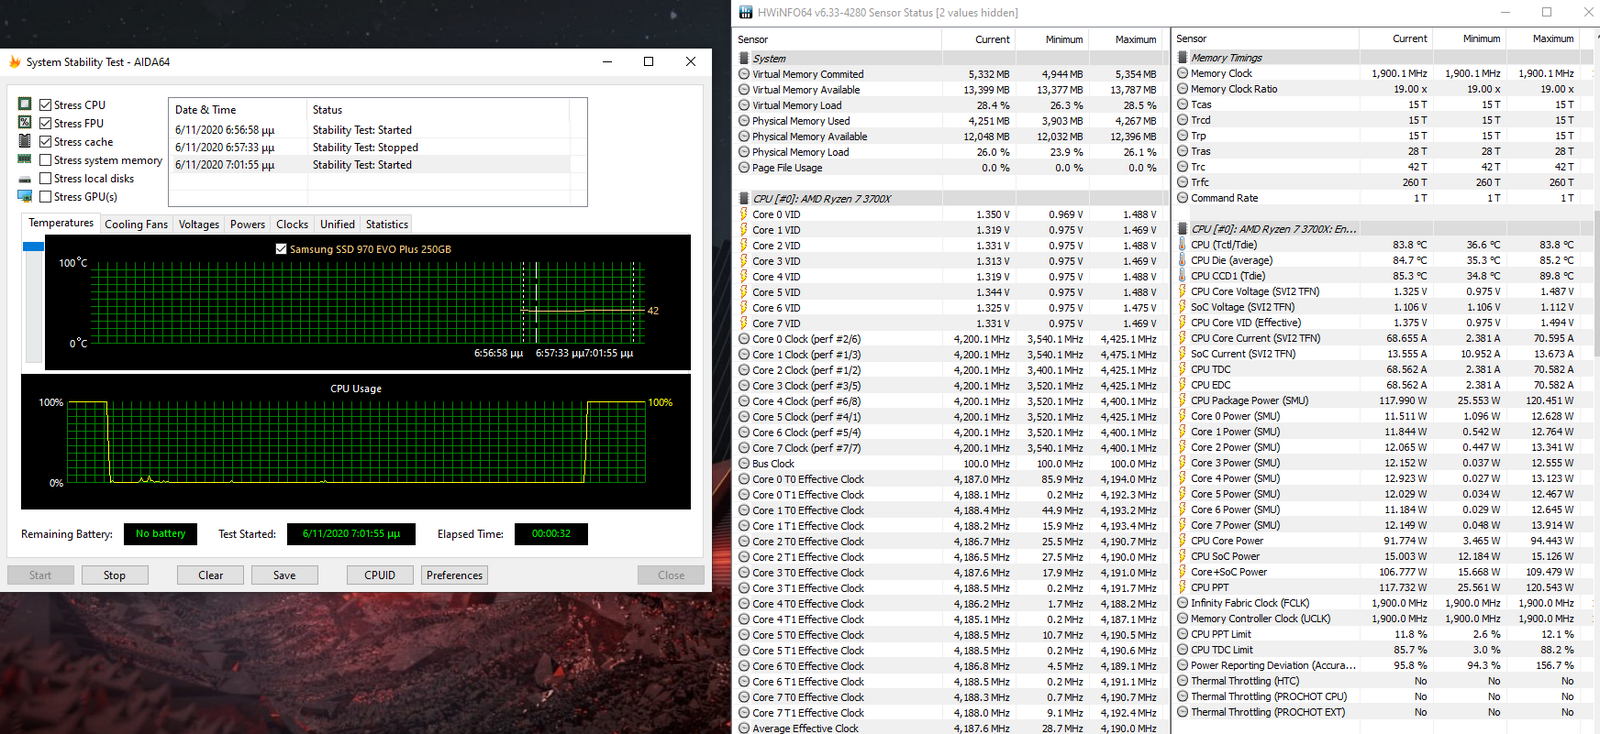
Task: Toggle the Stress cache checkbox
Action: click(x=45, y=142)
